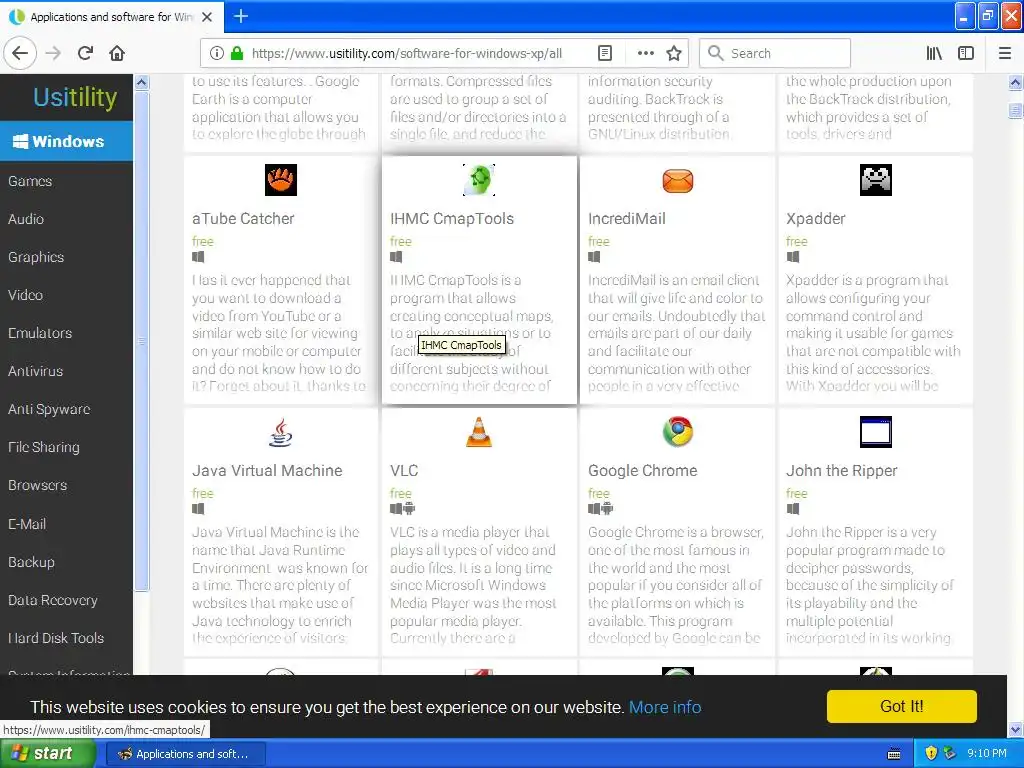Click the 9:10 PM taskbar clock
Image resolution: width=1024 pixels, height=768 pixels.
pyautogui.click(x=987, y=753)
